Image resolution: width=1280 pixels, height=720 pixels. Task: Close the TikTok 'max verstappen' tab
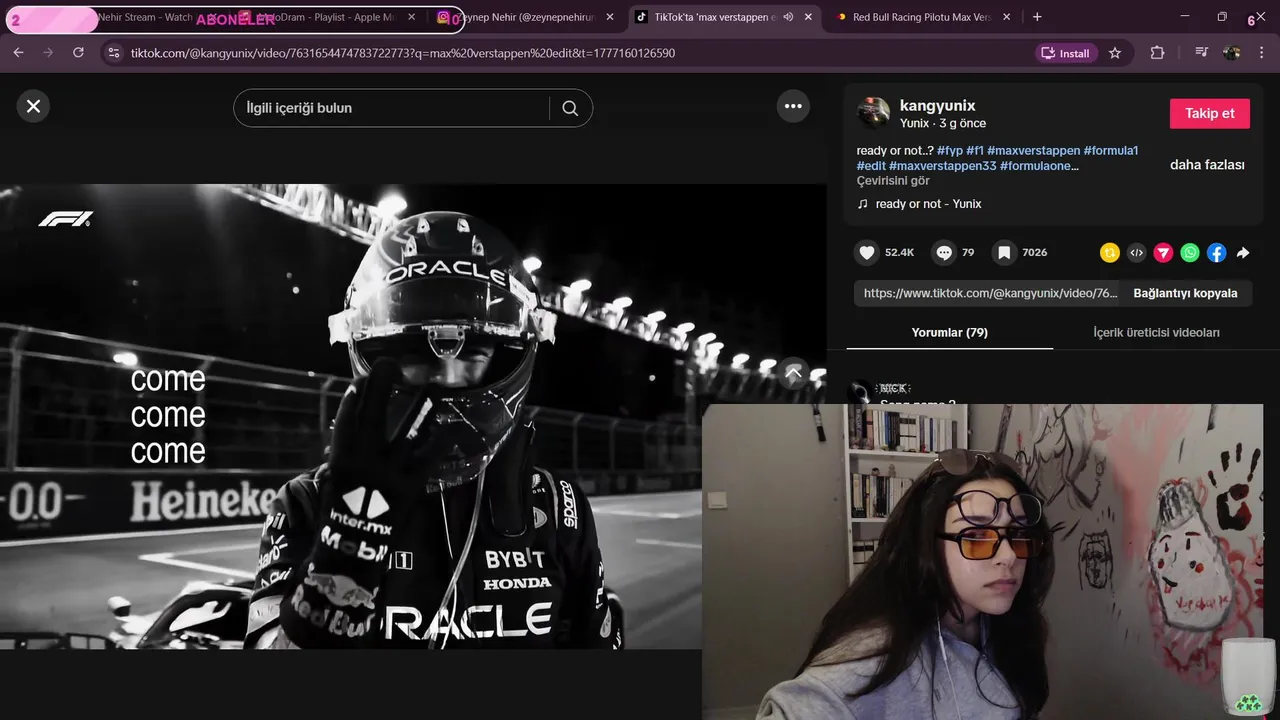[810, 17]
